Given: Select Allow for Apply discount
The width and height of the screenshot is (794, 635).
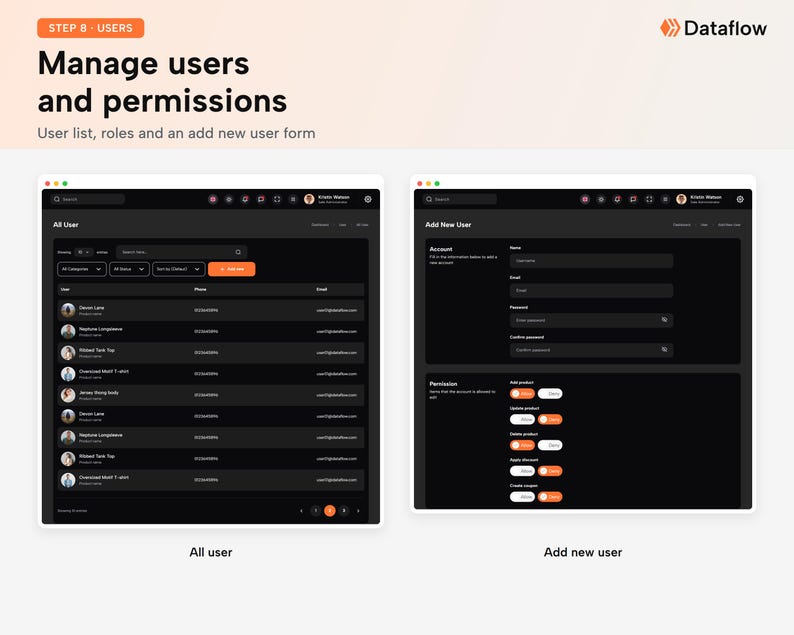Looking at the screenshot, I should point(522,471).
